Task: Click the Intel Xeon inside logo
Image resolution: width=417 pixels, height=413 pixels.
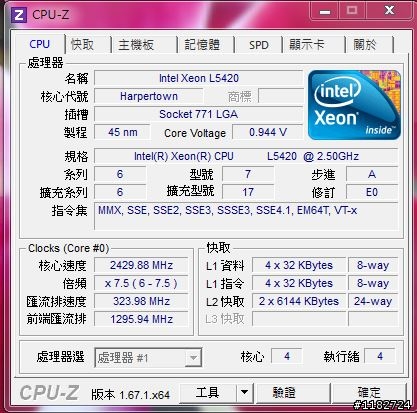Action: 354,105
